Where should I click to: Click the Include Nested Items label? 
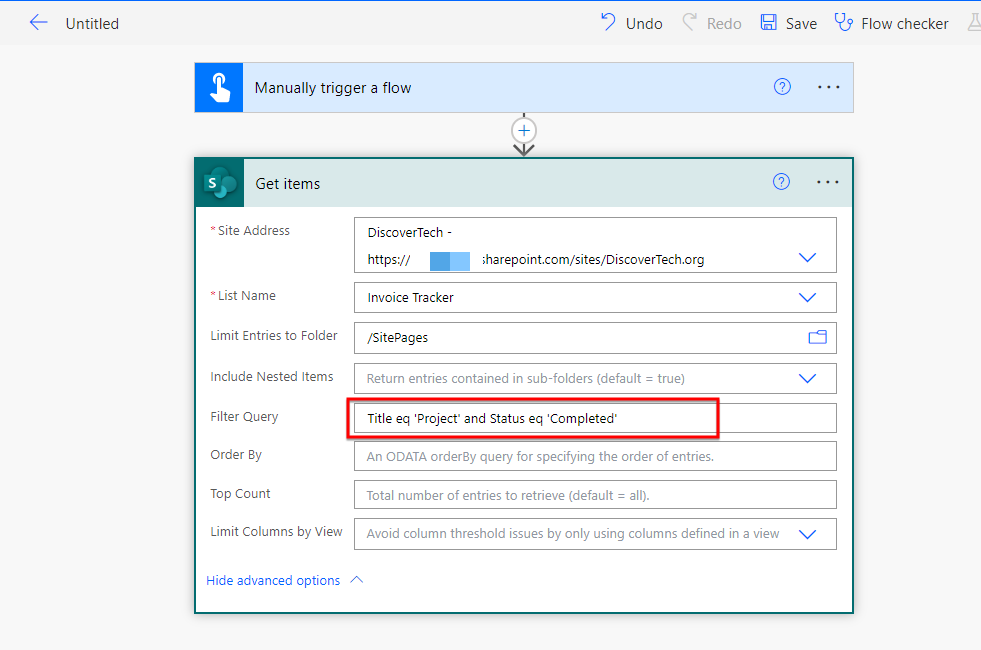click(x=272, y=377)
